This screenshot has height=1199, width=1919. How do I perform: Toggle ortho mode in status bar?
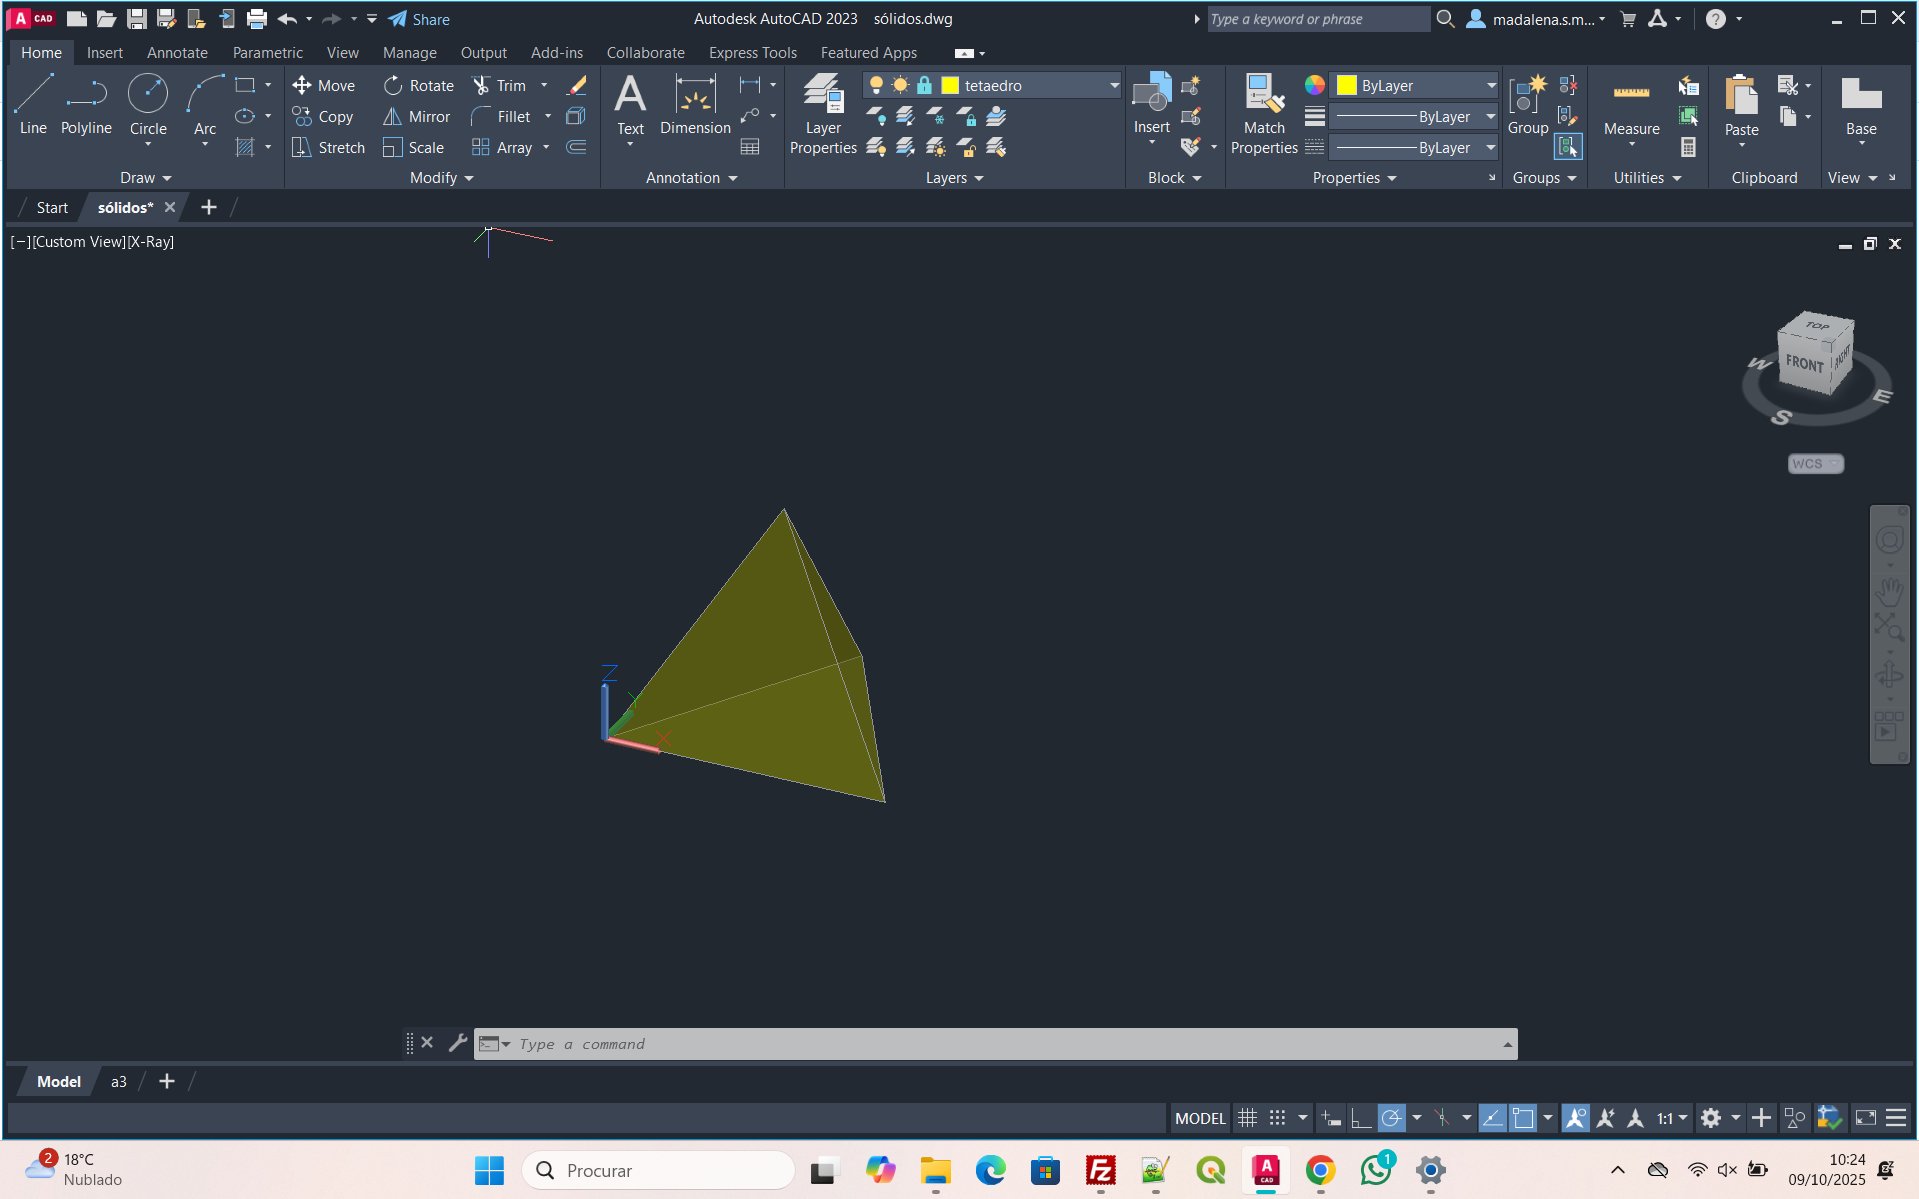point(1360,1118)
